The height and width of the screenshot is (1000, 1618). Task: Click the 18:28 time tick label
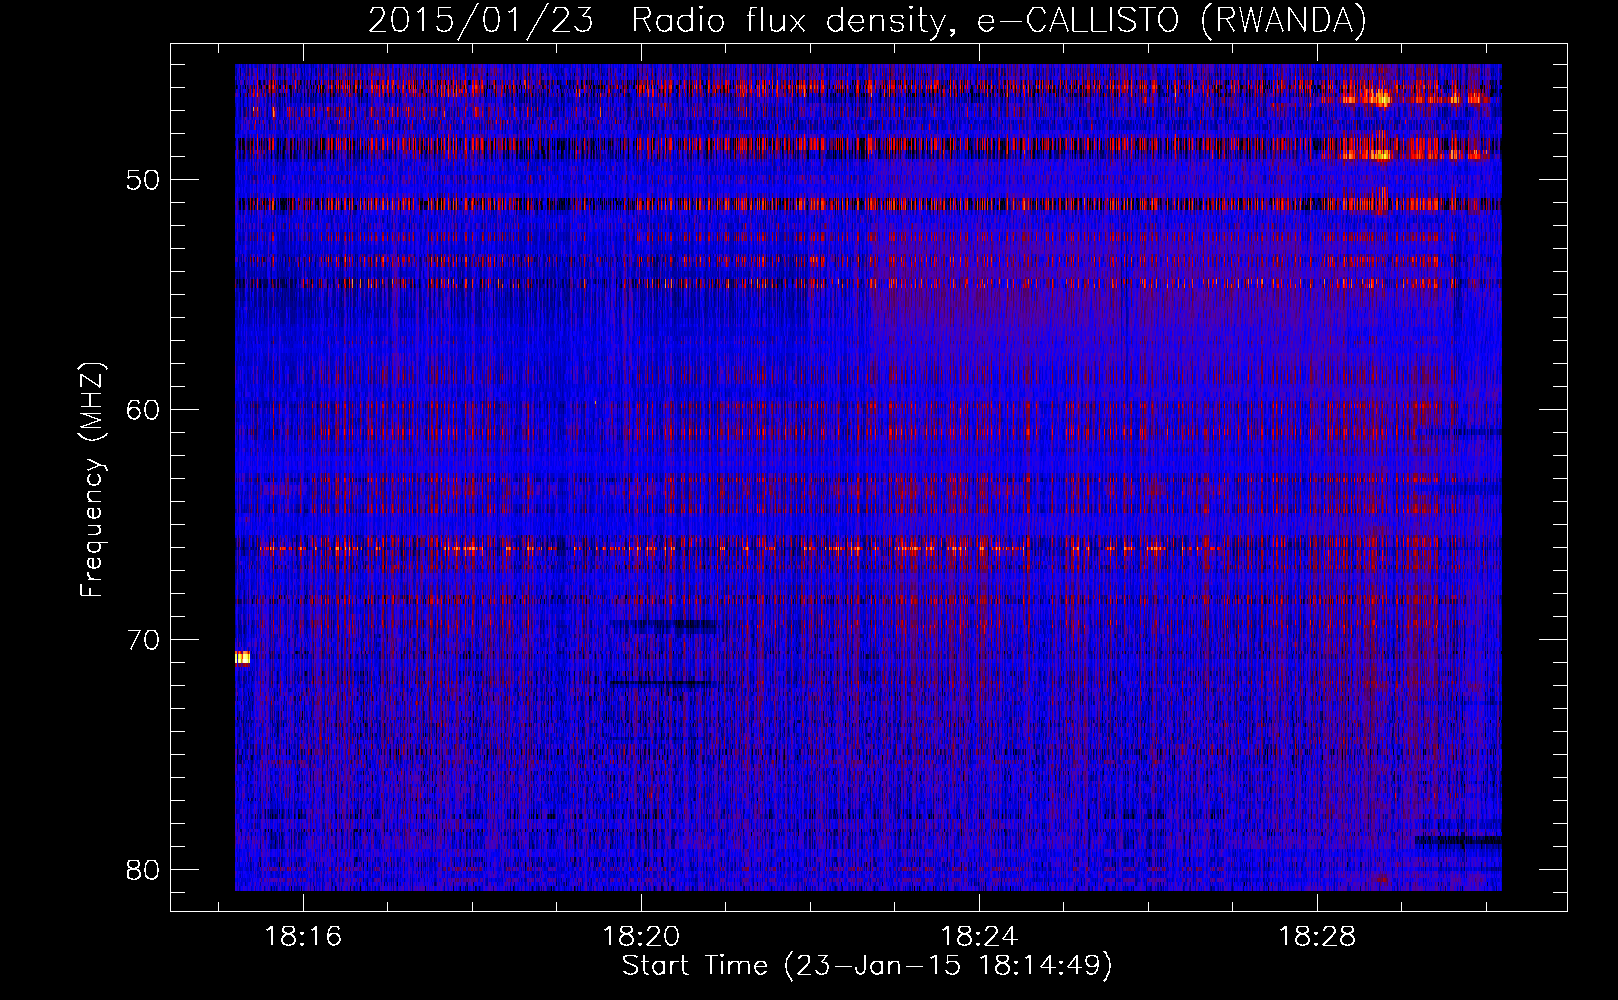tap(1317, 936)
